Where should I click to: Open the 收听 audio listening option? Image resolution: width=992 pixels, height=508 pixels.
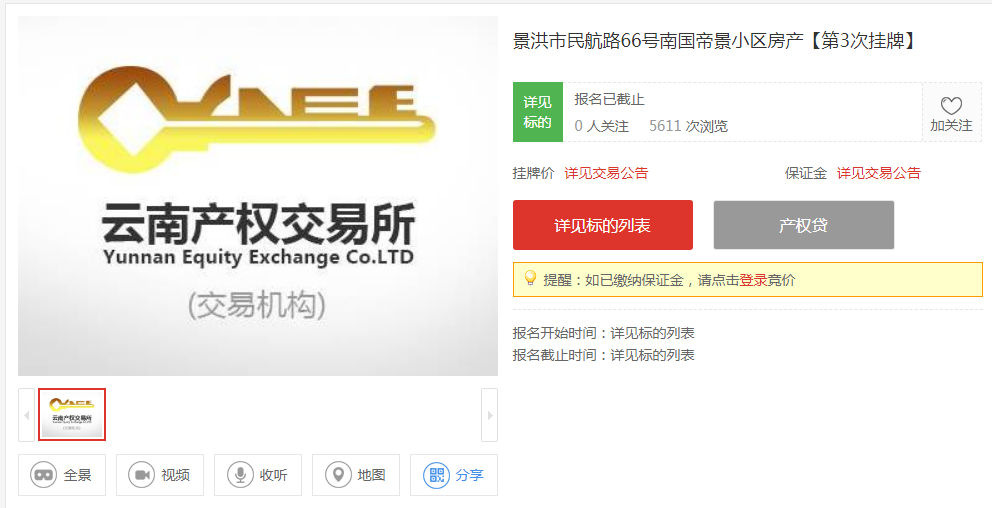pyautogui.click(x=257, y=474)
